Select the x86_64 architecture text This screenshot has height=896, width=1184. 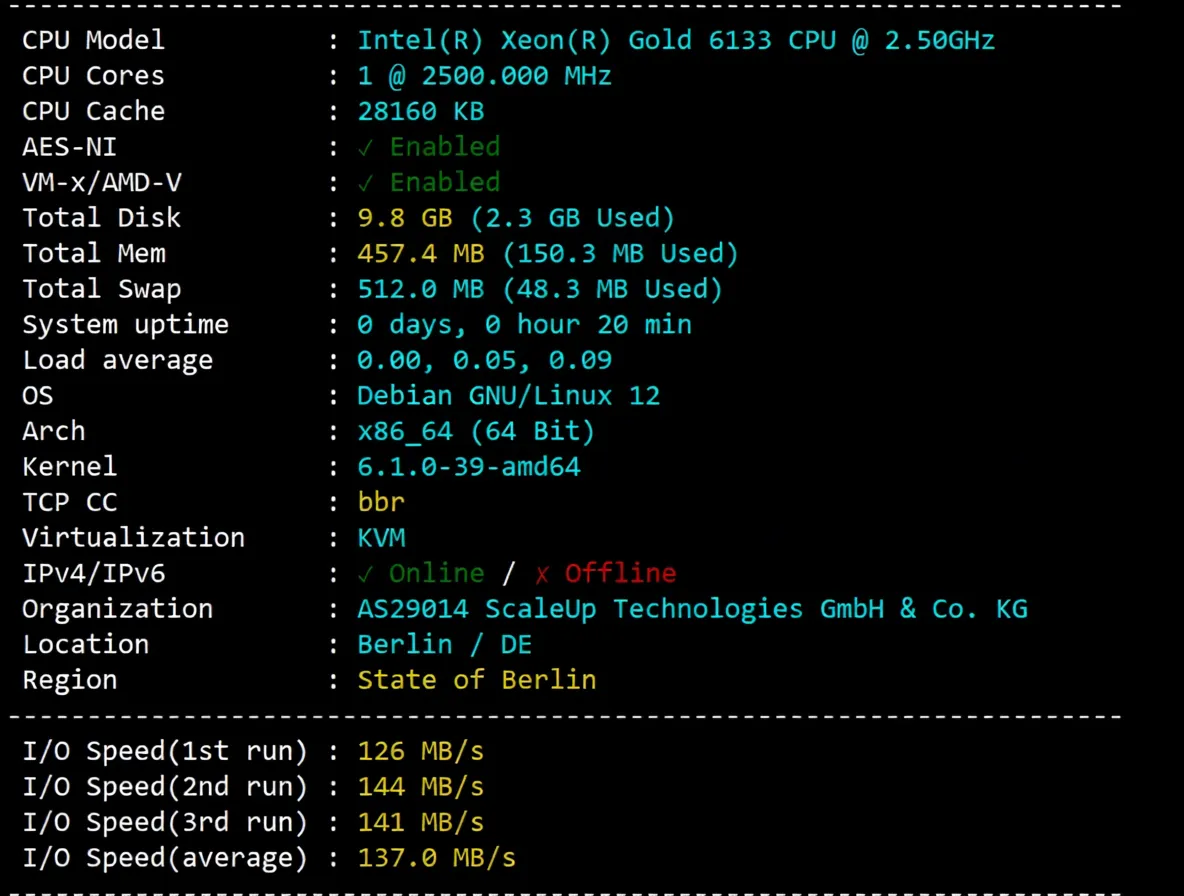tap(405, 431)
